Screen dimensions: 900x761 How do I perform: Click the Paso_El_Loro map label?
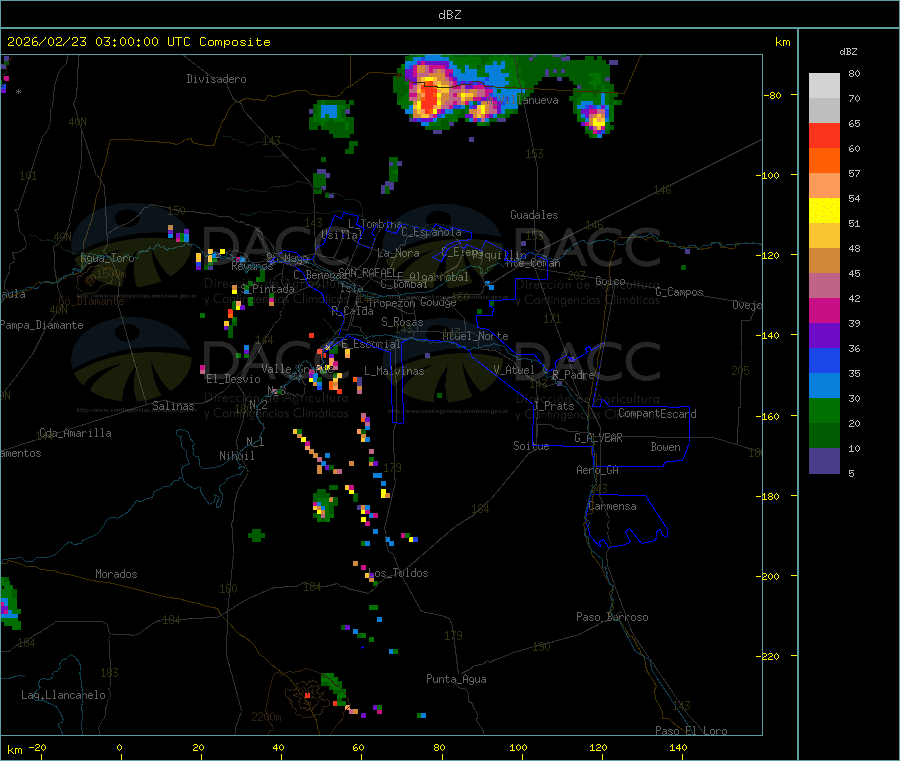(691, 731)
